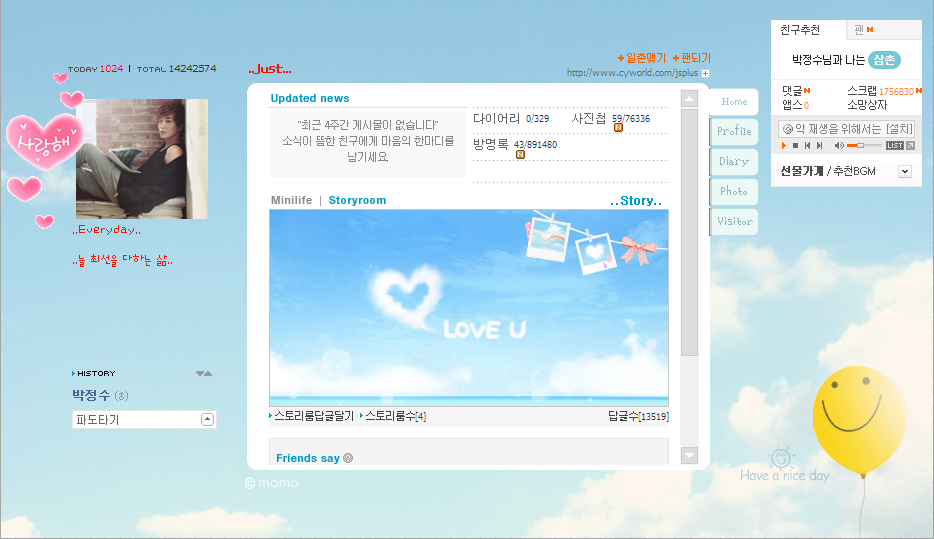Open the Profile menu tab
This screenshot has height=539, width=934.
(x=734, y=131)
